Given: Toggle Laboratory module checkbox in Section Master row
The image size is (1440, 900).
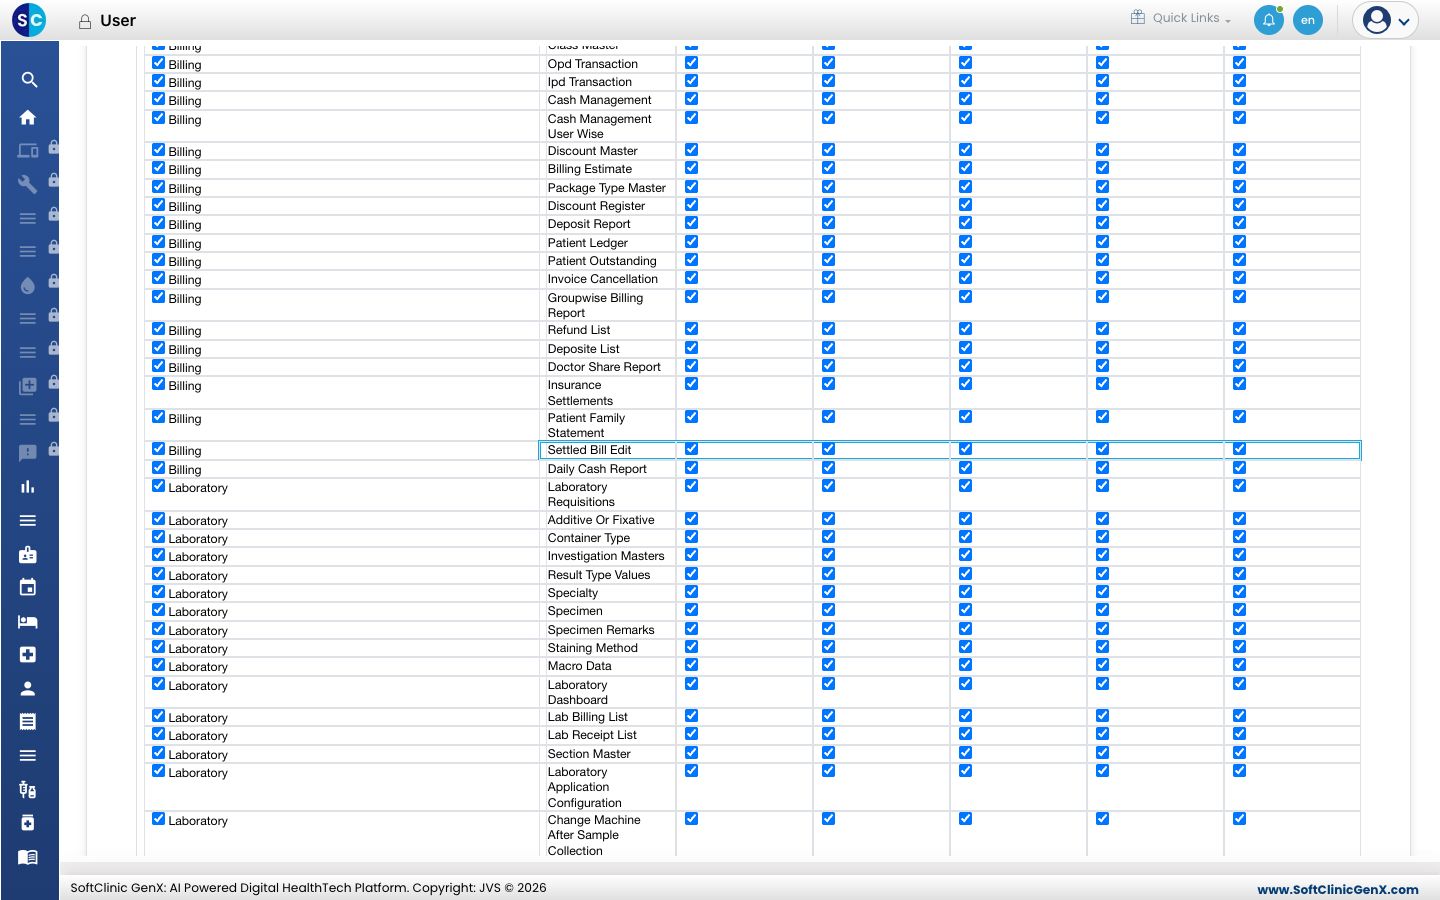Looking at the screenshot, I should 158,753.
